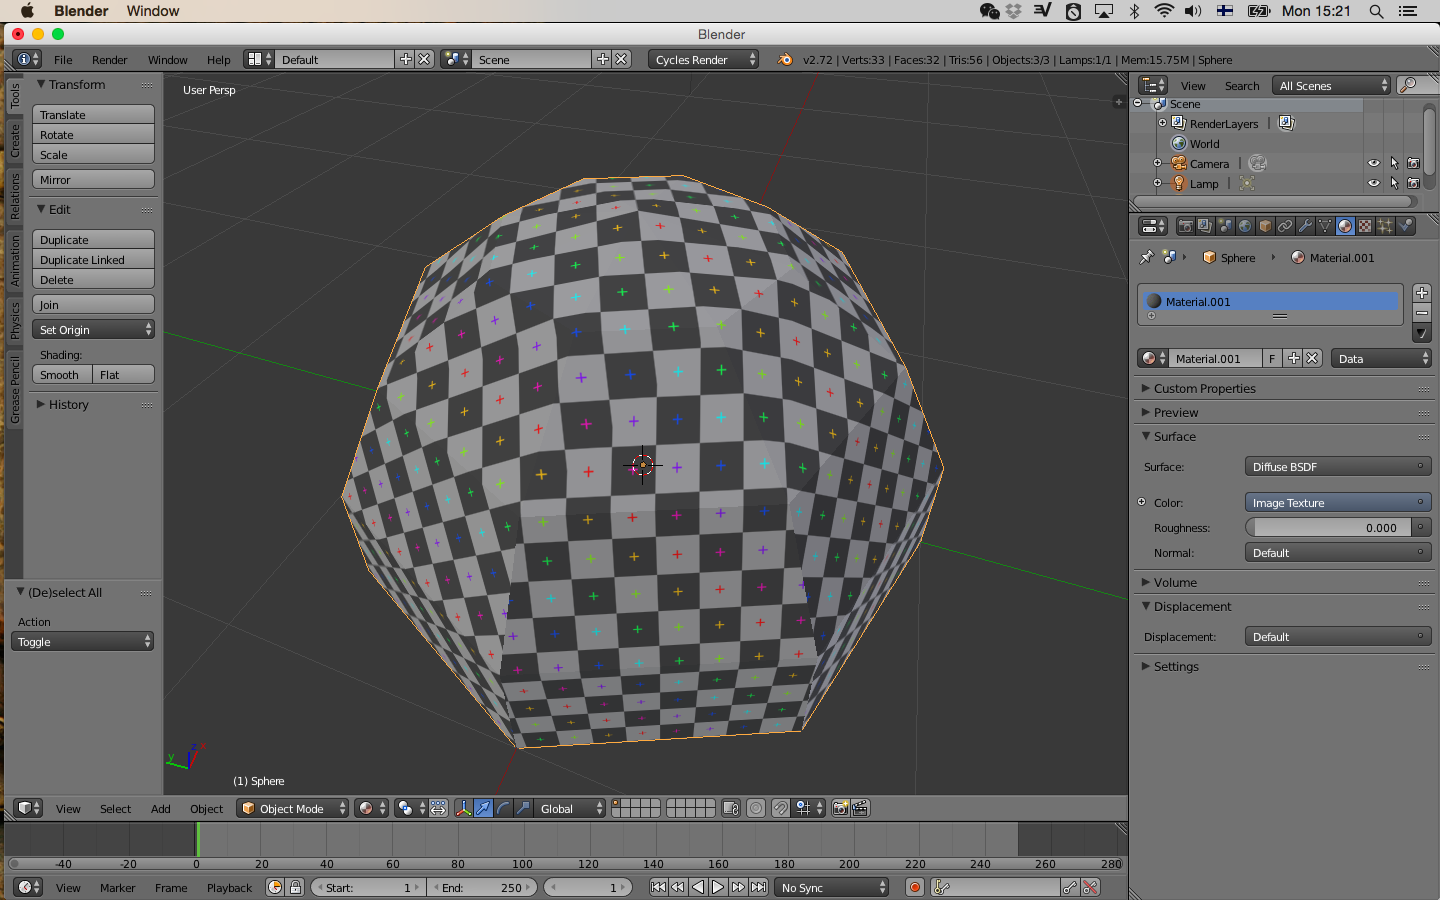Open the Particles properties tab icon
This screenshot has height=900, width=1440.
coord(1385,226)
